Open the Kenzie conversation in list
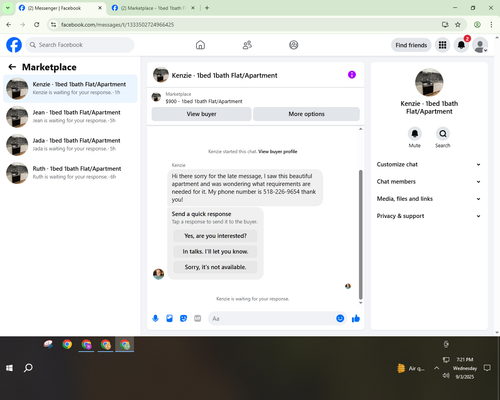Screen dimensions: 500x400 [x=70, y=89]
